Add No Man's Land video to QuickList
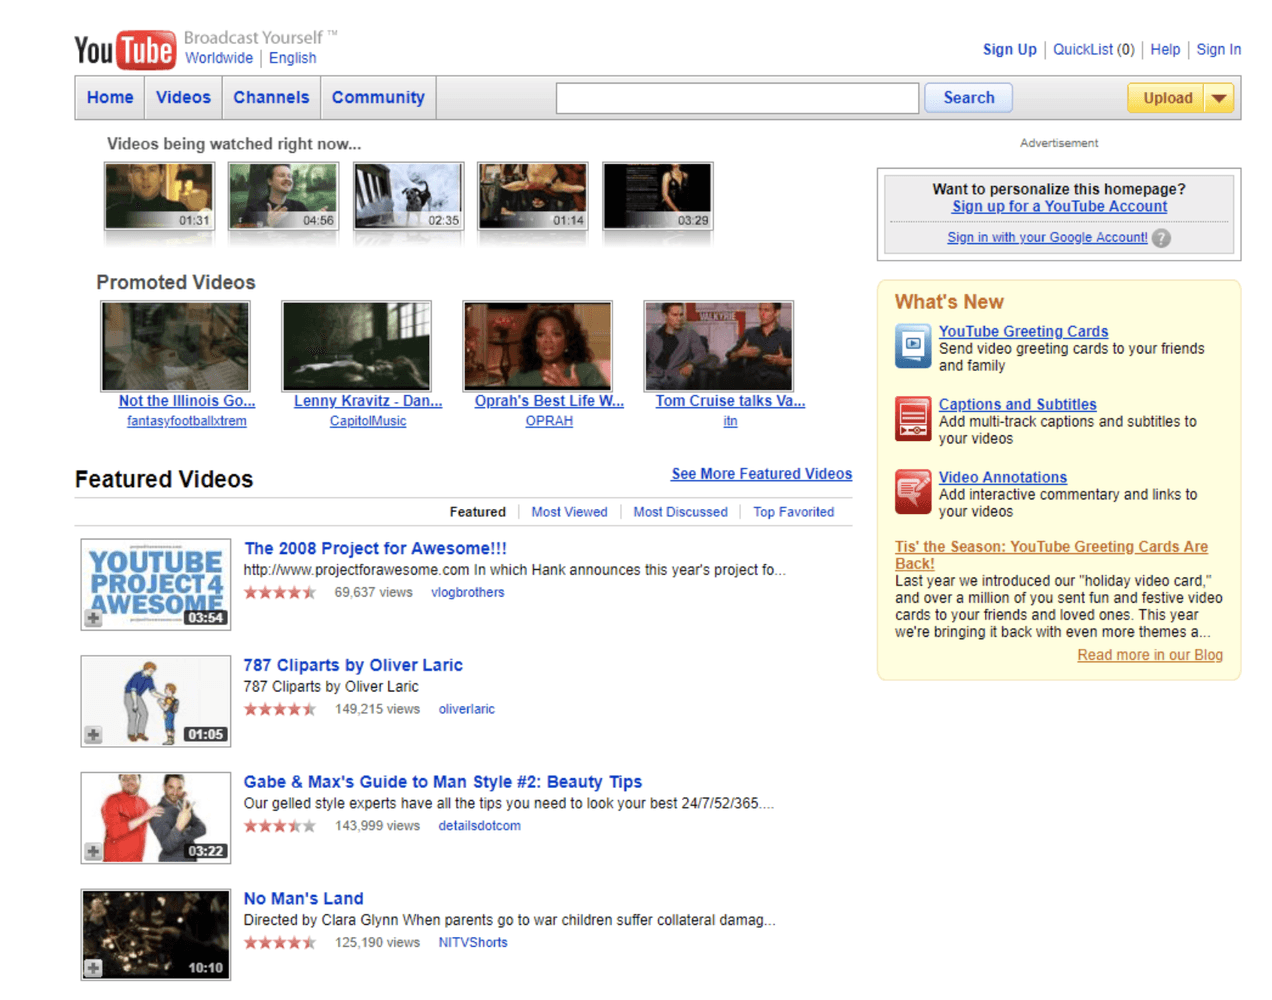Viewport: 1272px width, 1000px height. click(x=93, y=968)
